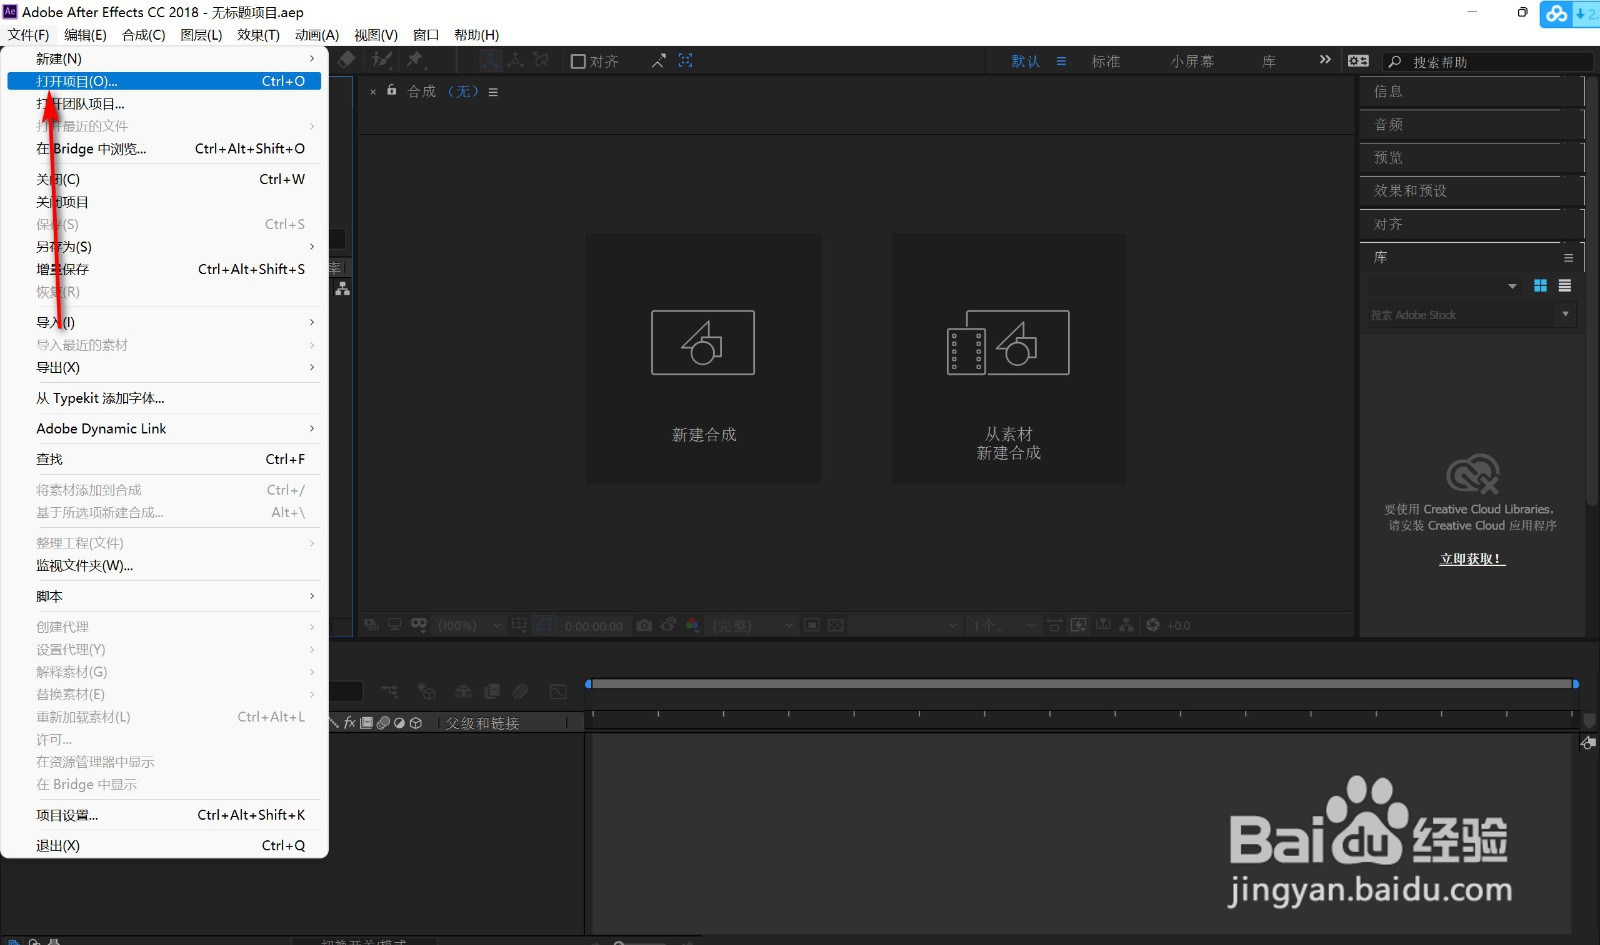Show more workspaces via double chevron
1600x945 pixels.
[1325, 60]
